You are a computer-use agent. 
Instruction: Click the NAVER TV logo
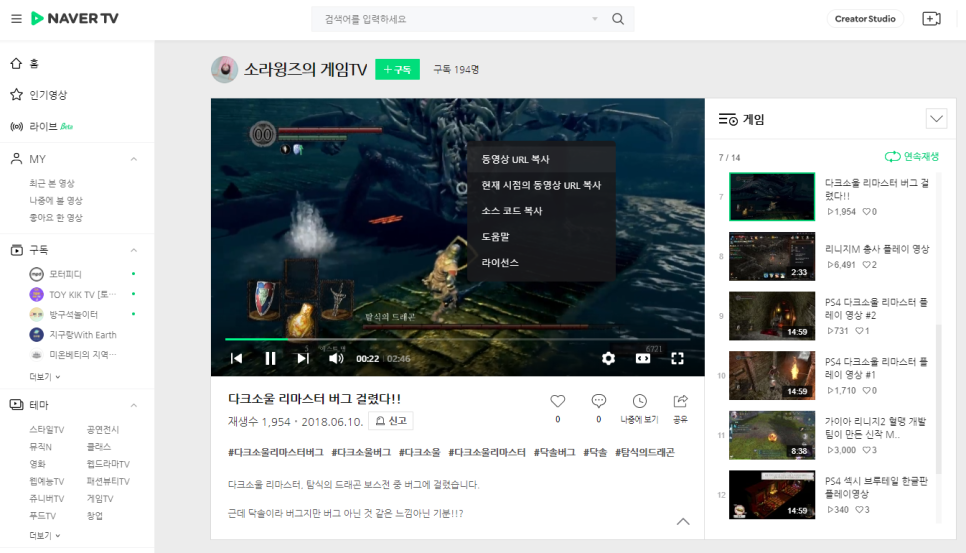pos(75,18)
